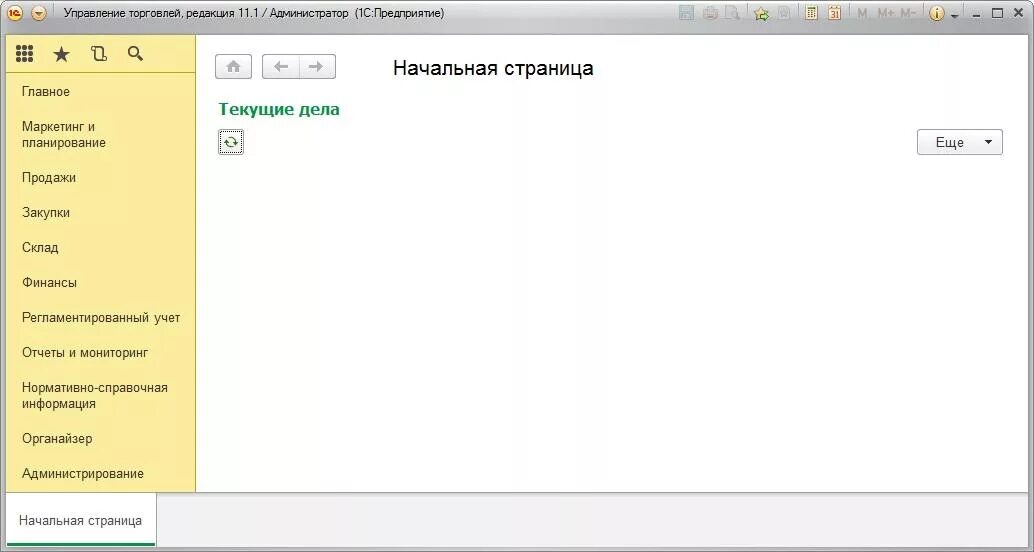
Task: Open the Еще dropdown menu
Action: (959, 142)
